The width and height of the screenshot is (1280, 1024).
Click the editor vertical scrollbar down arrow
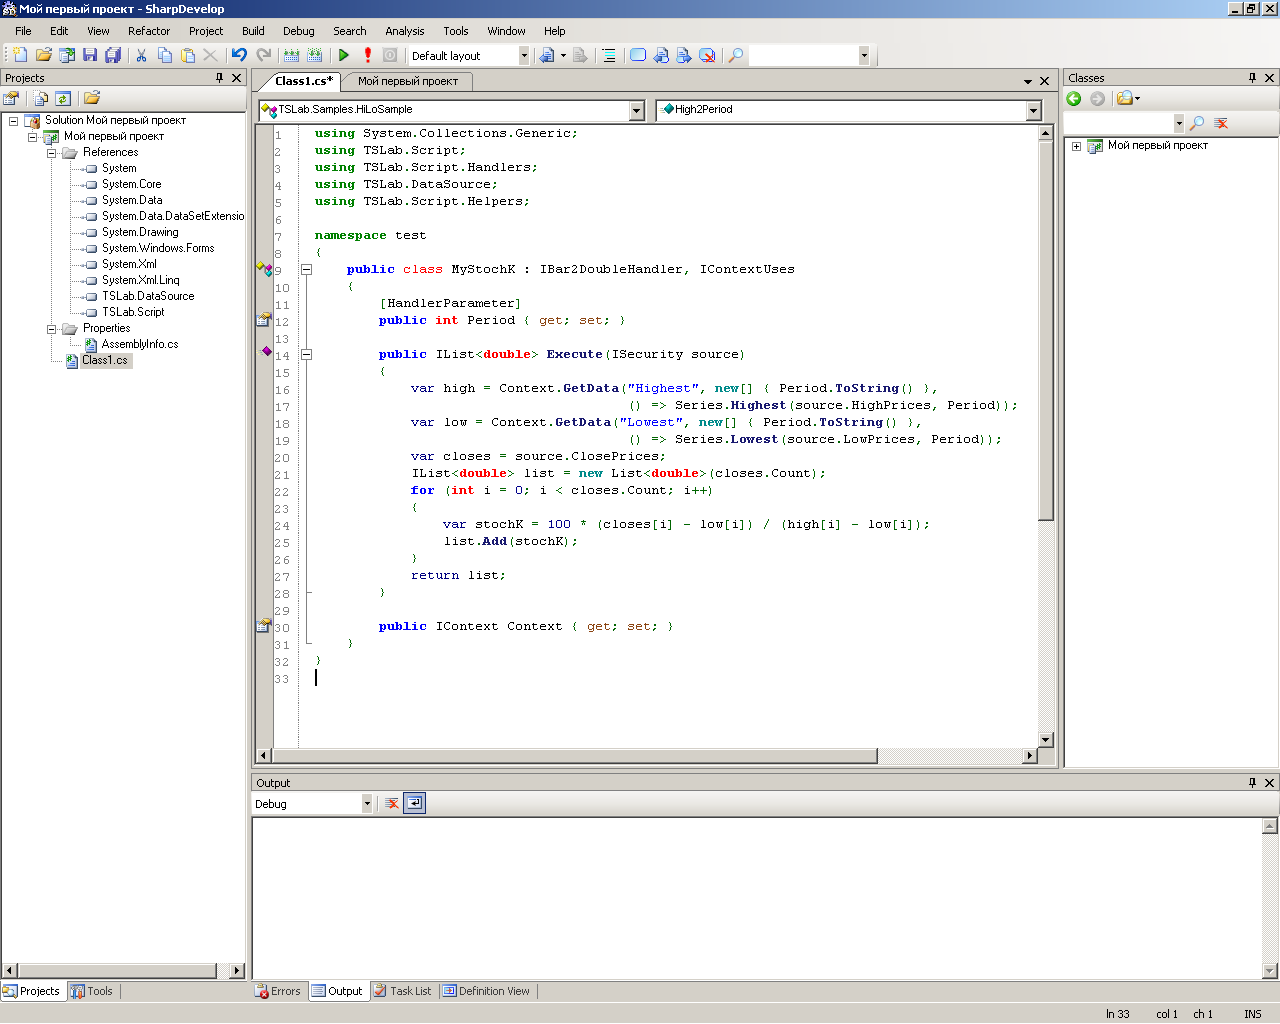tap(1046, 740)
